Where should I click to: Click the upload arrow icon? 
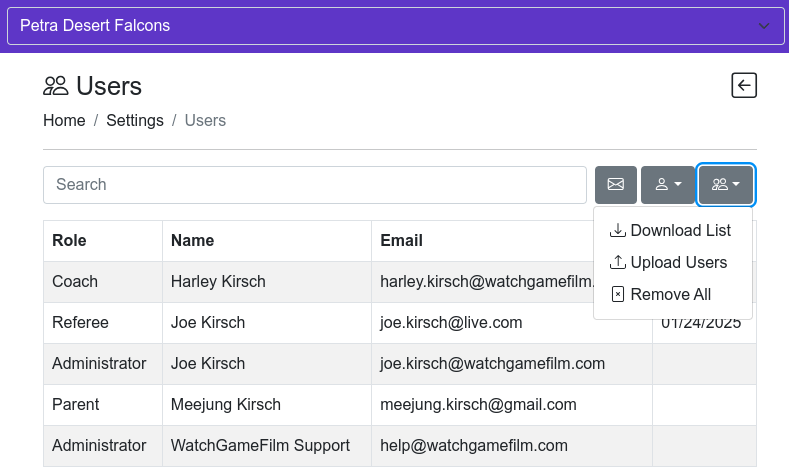[x=617, y=262]
